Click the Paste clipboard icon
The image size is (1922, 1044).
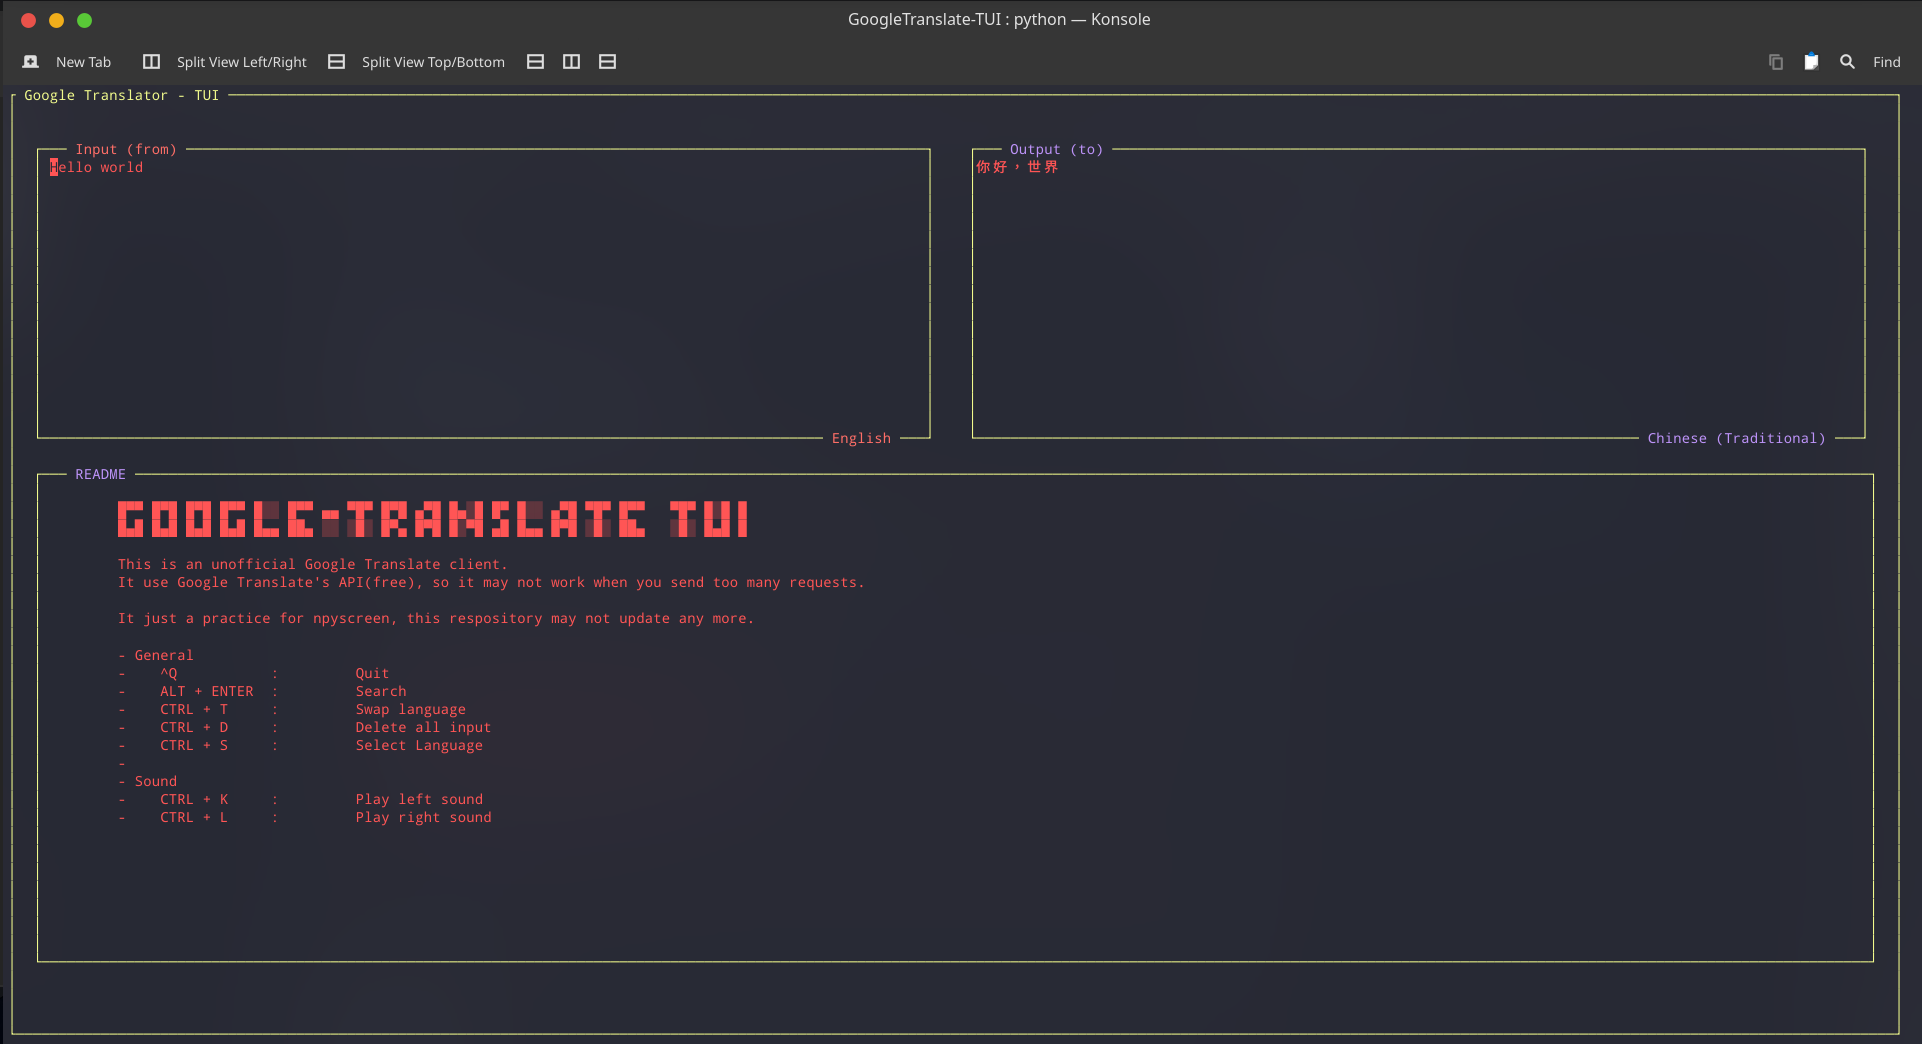[1811, 62]
